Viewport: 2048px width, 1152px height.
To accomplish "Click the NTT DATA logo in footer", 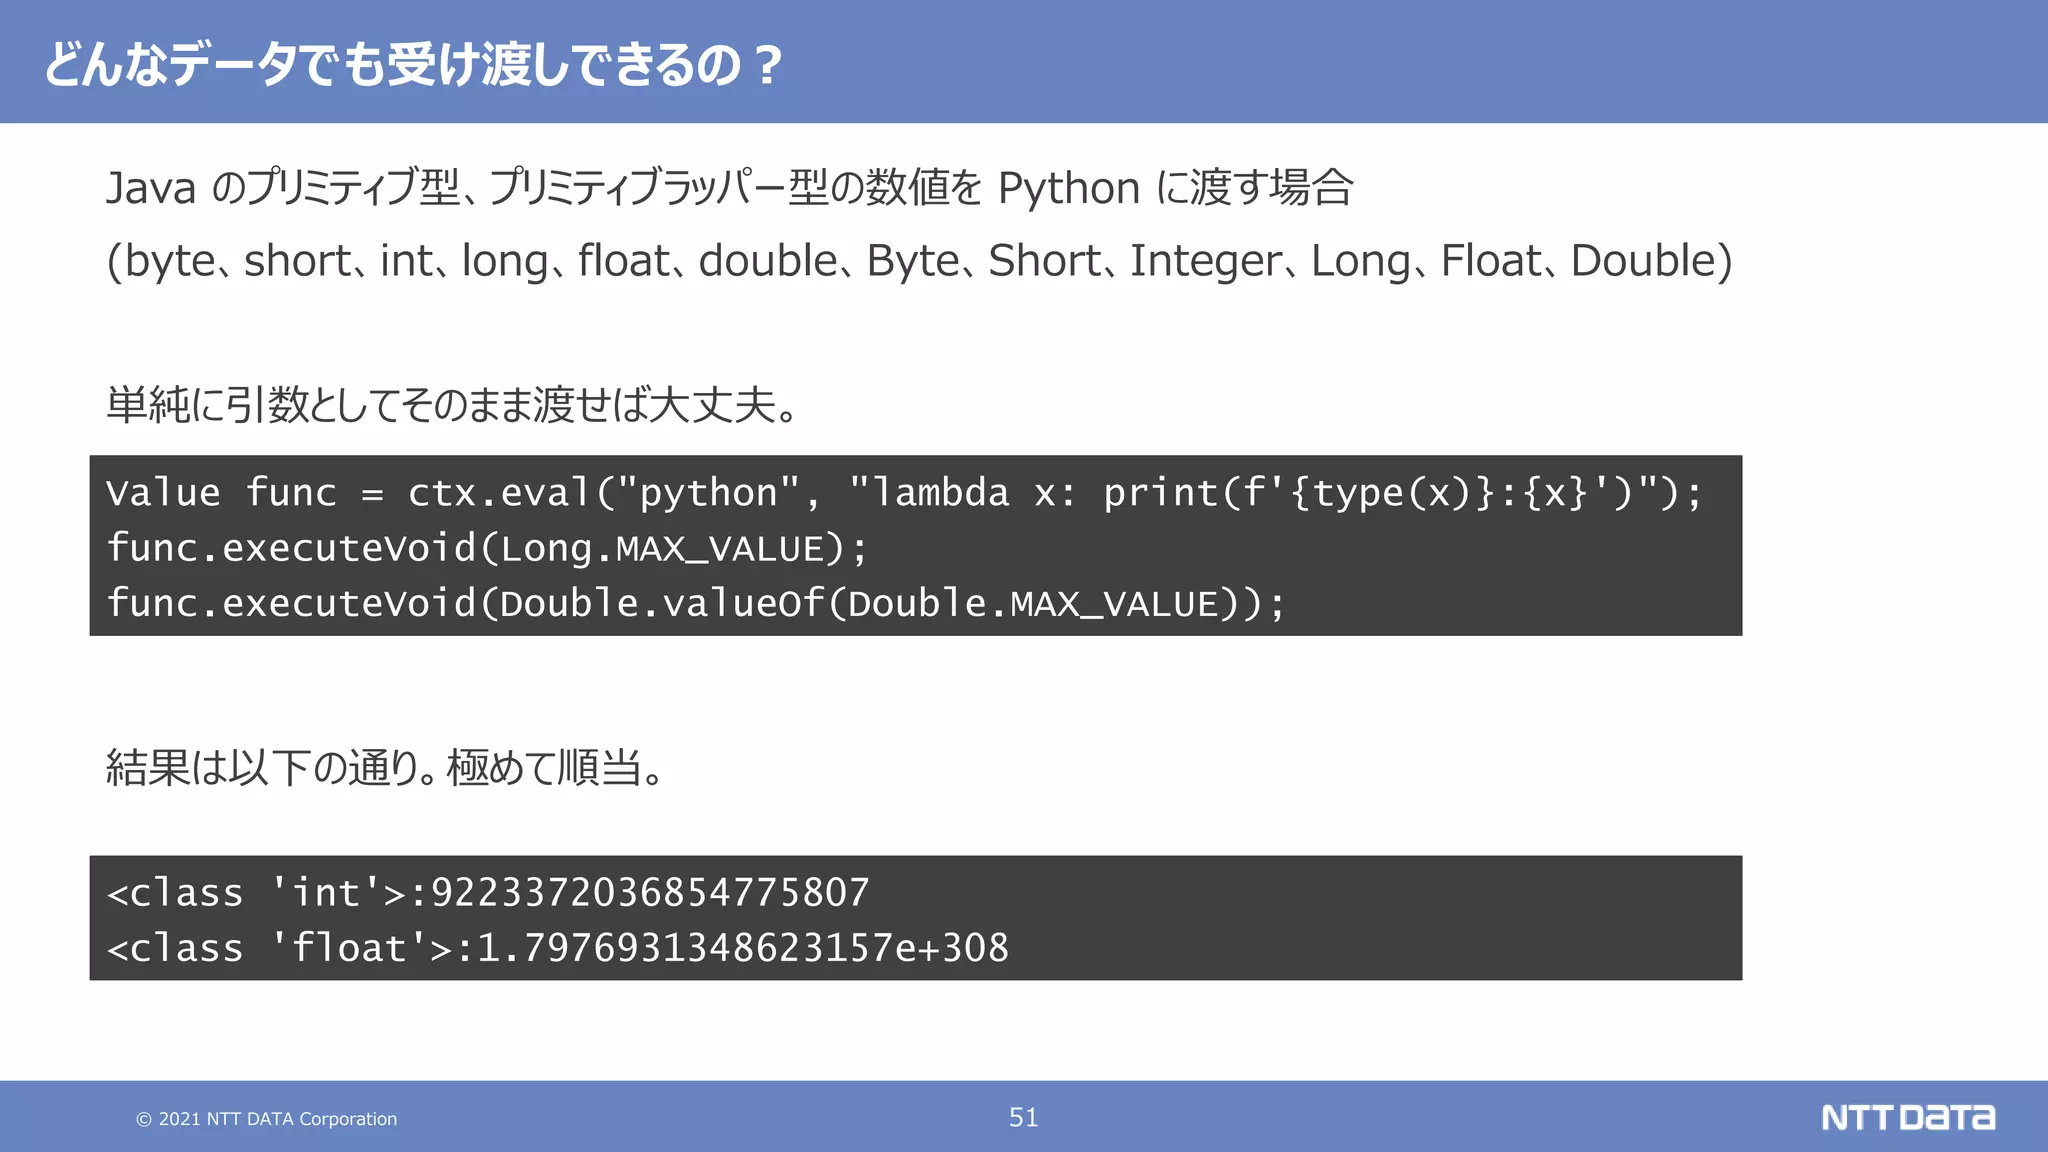I will [x=1908, y=1118].
